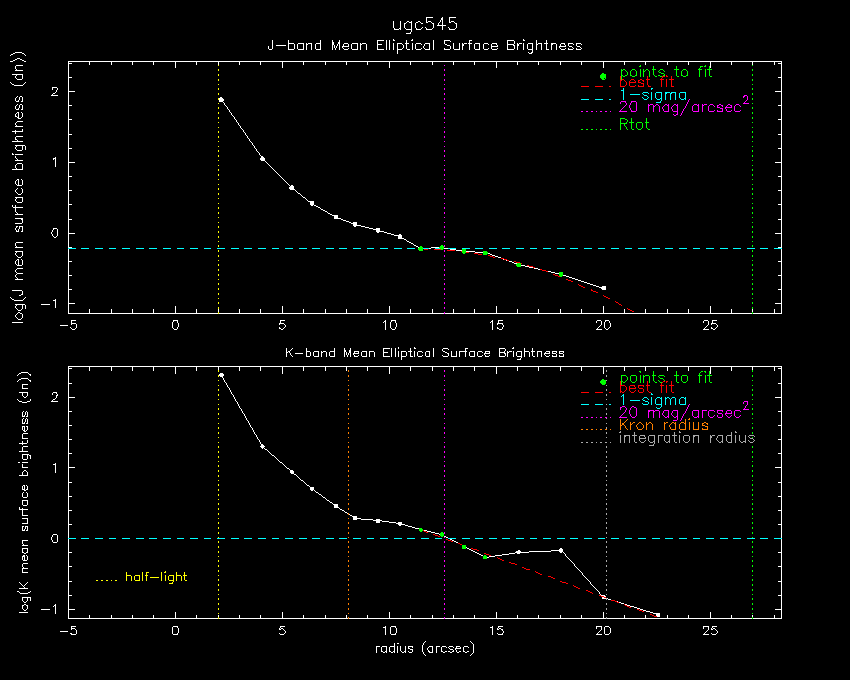Click the yellow dotted 'half-light' legend marker
The image size is (850, 680).
pos(106,579)
